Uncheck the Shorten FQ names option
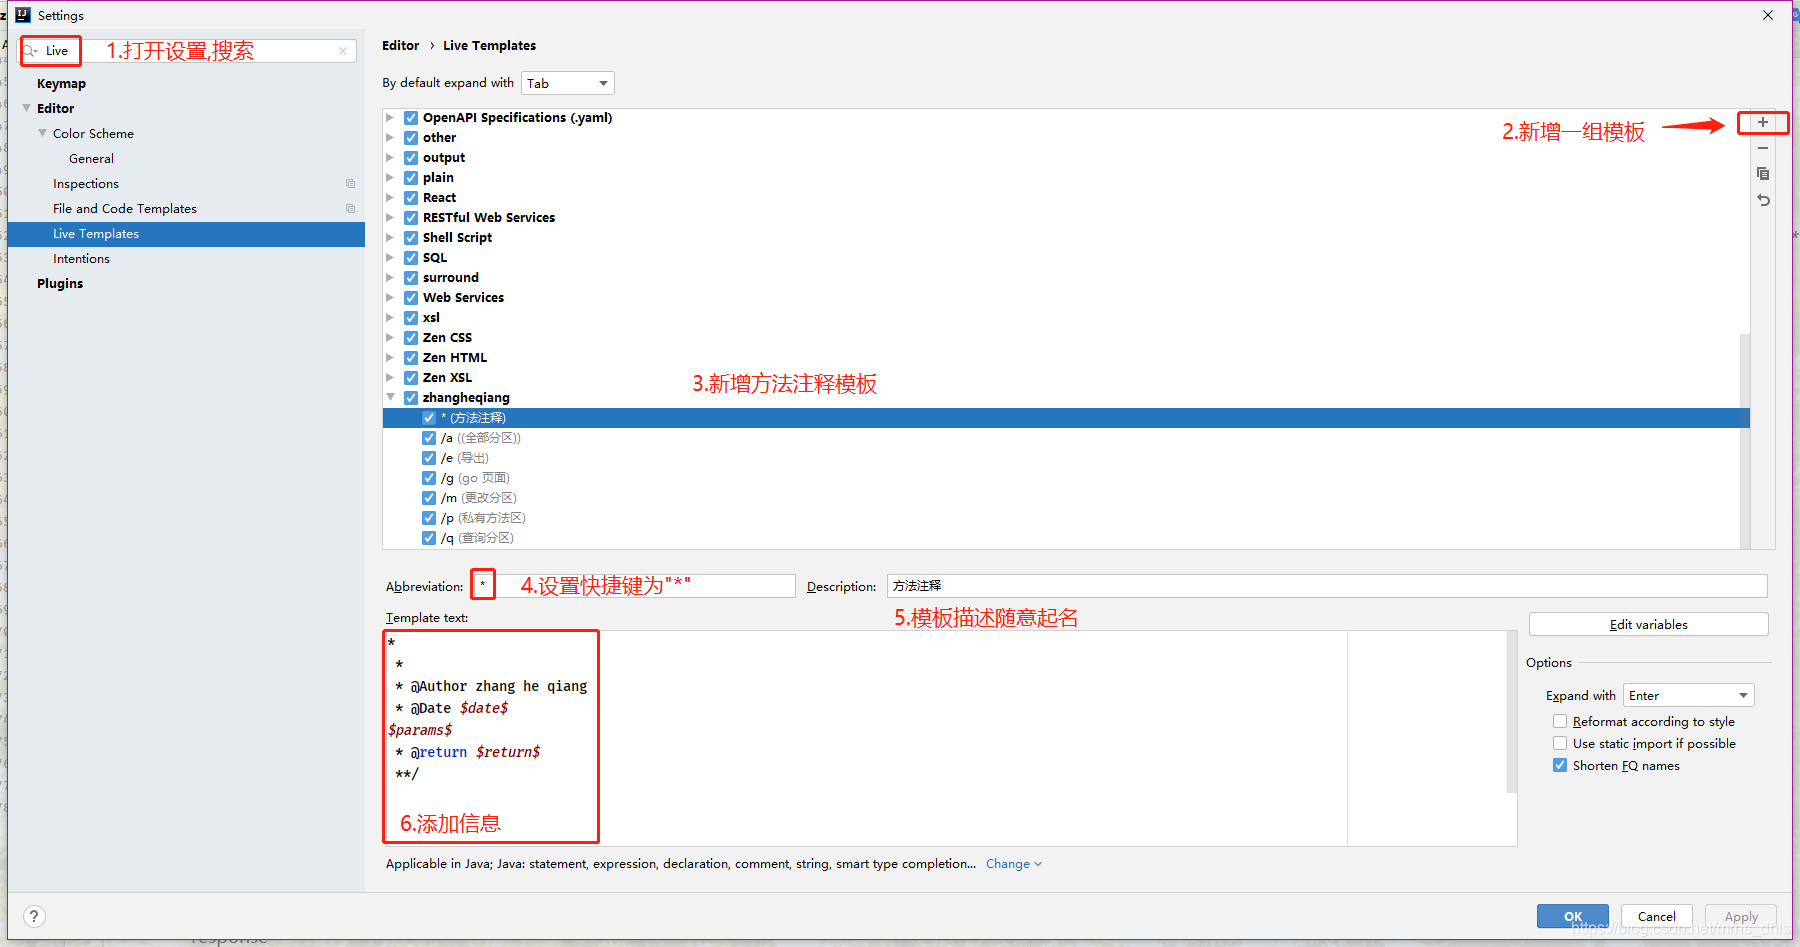The width and height of the screenshot is (1800, 947). click(1560, 764)
